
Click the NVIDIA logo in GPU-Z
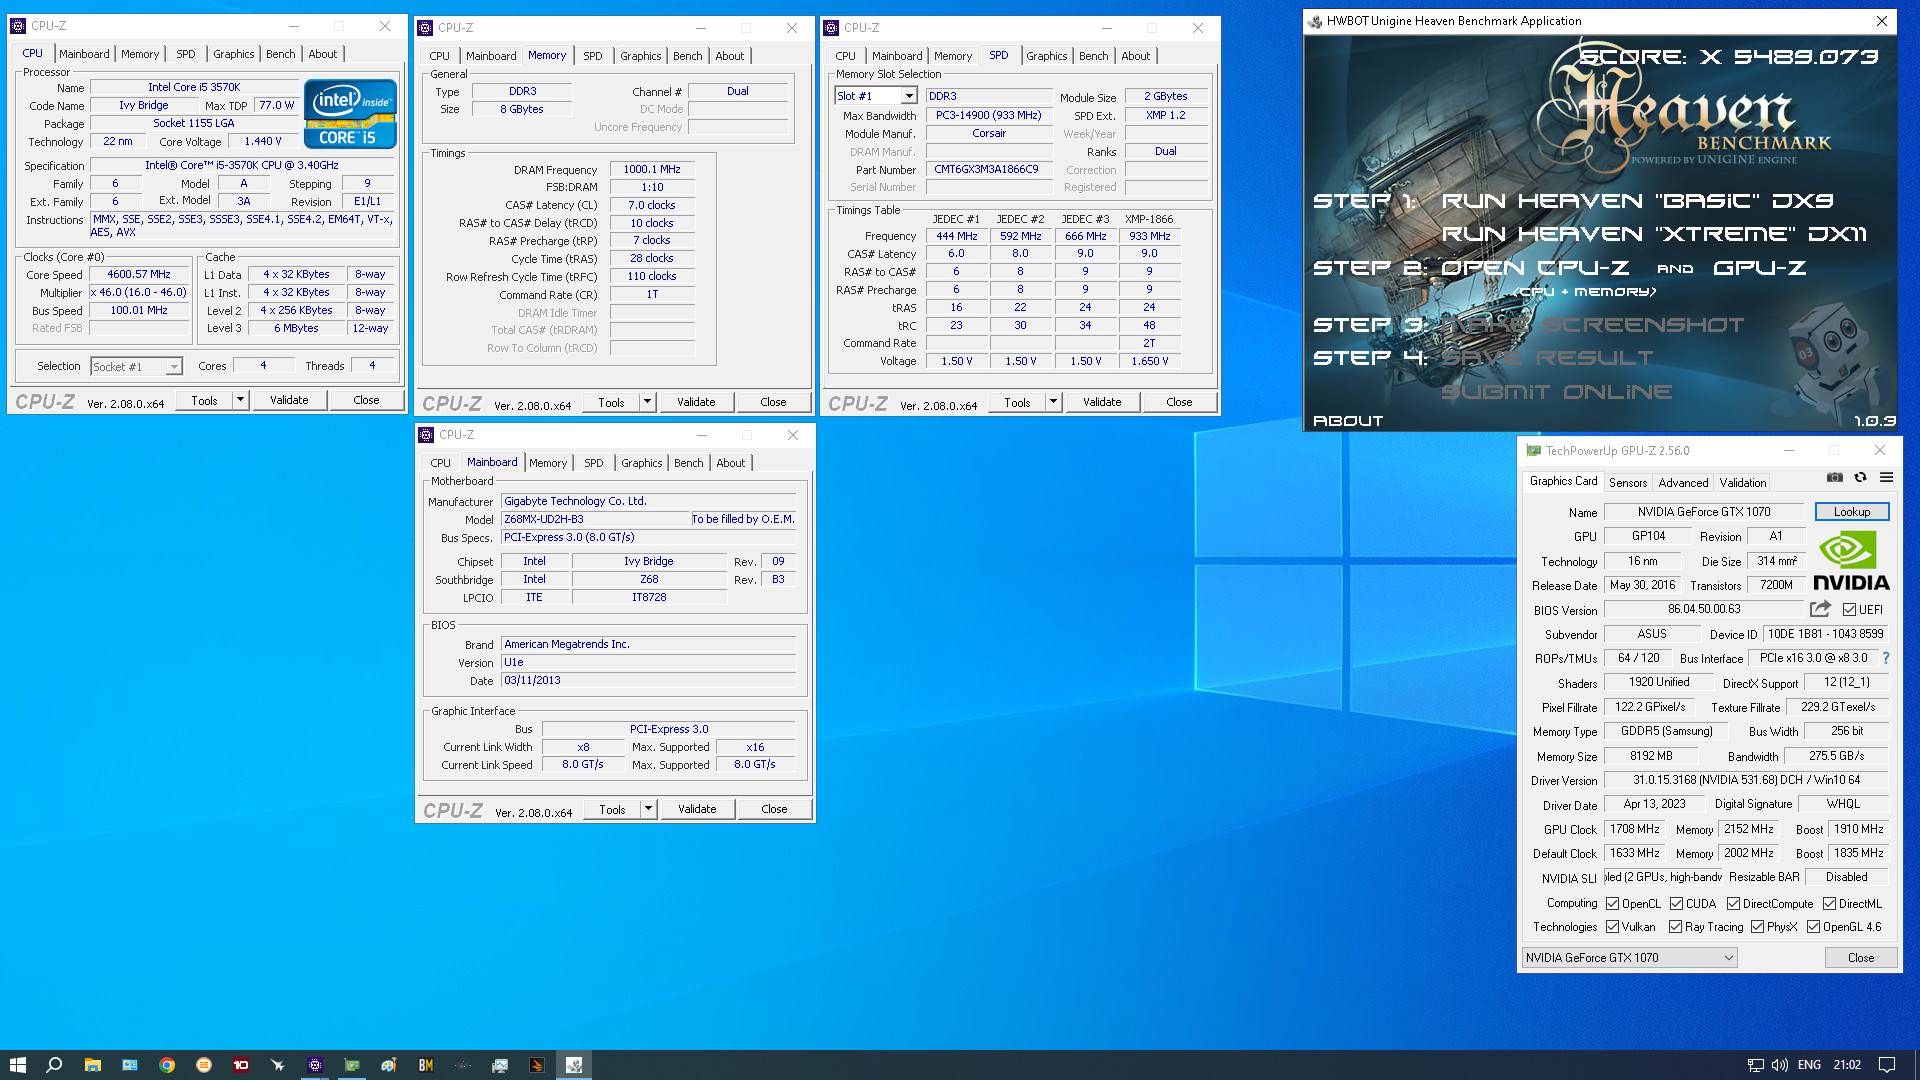click(x=1850, y=561)
